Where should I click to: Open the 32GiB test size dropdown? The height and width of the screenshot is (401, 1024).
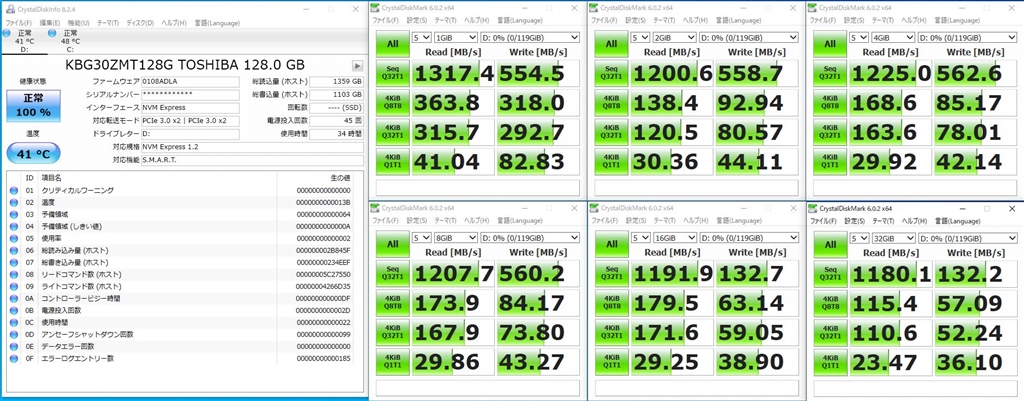tap(893, 237)
